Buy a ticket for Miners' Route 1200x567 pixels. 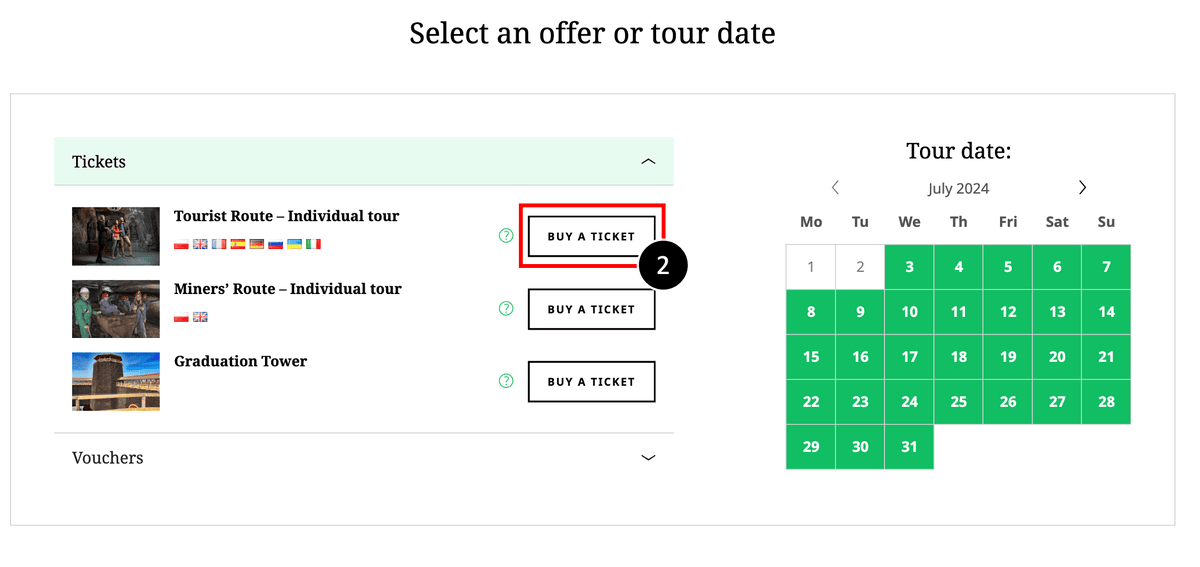click(591, 309)
